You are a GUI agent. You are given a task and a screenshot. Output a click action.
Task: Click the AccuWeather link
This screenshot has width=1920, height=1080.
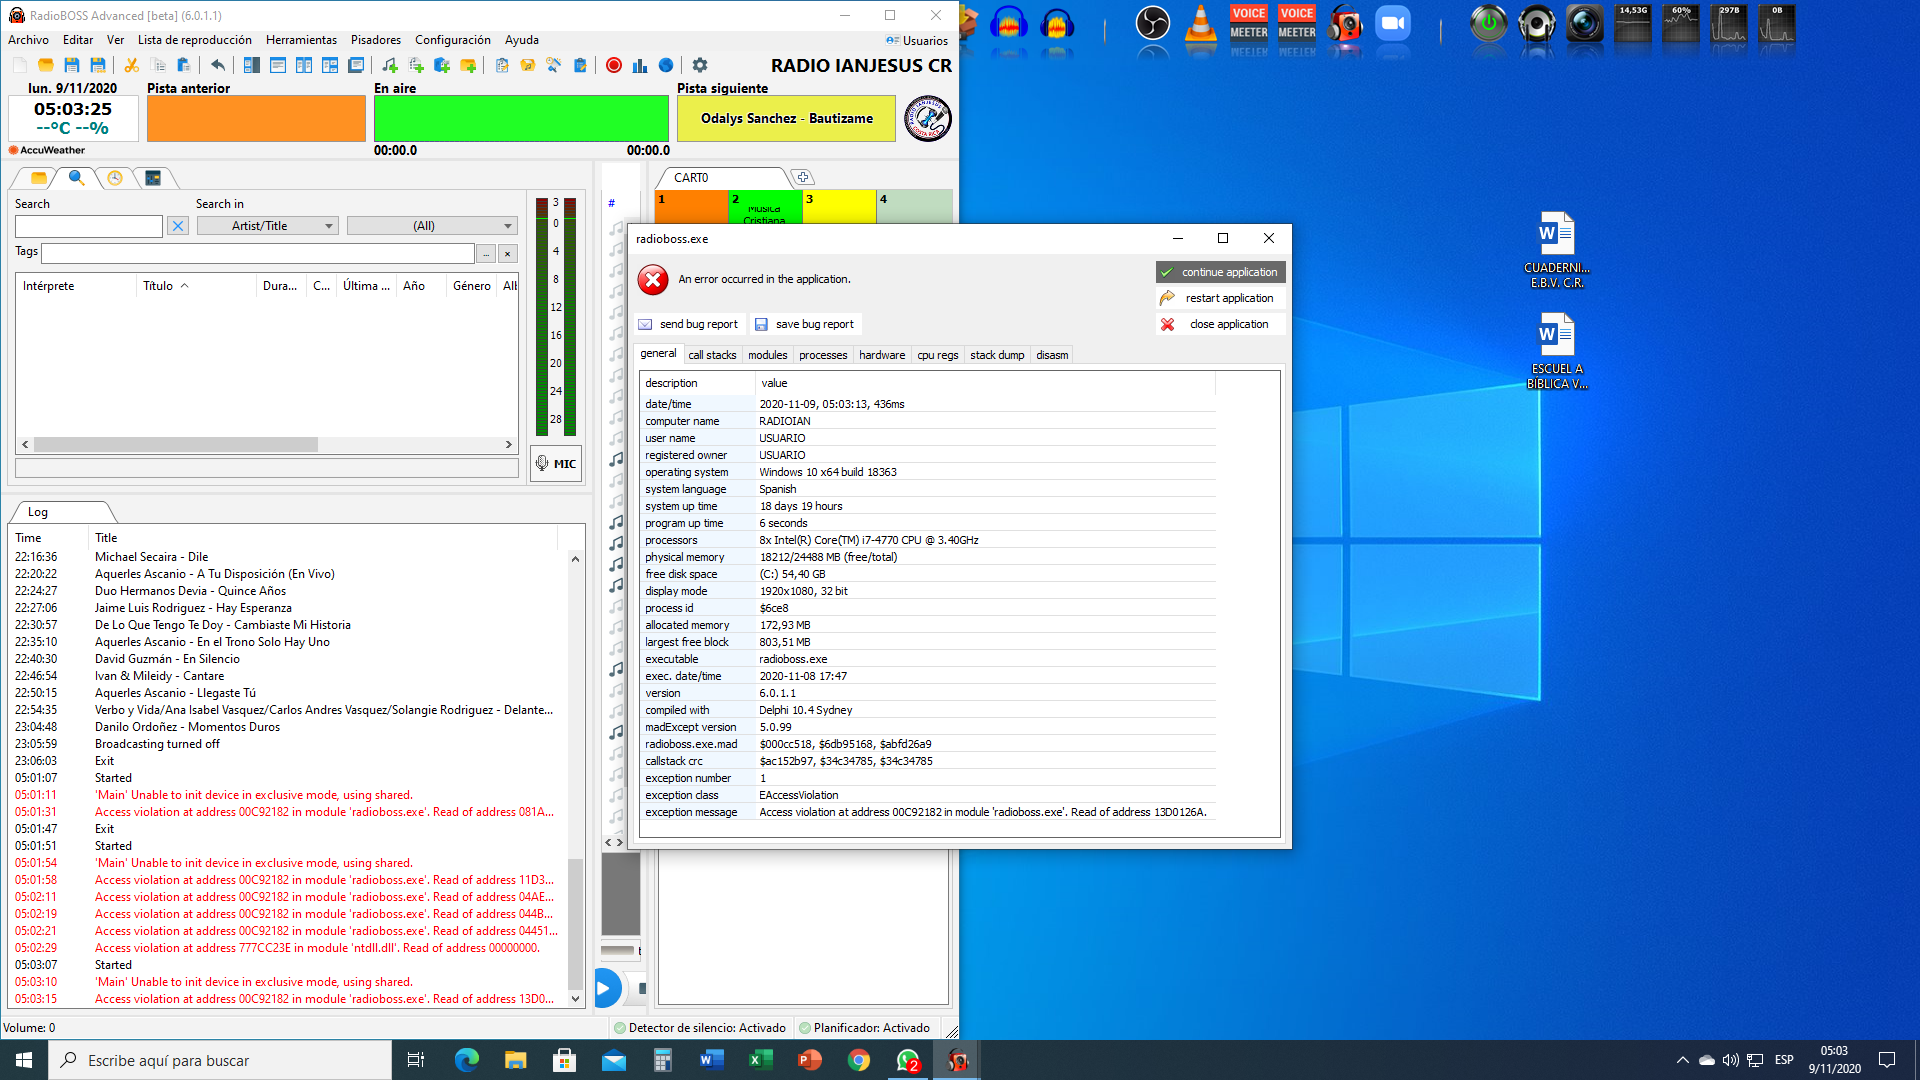point(47,150)
